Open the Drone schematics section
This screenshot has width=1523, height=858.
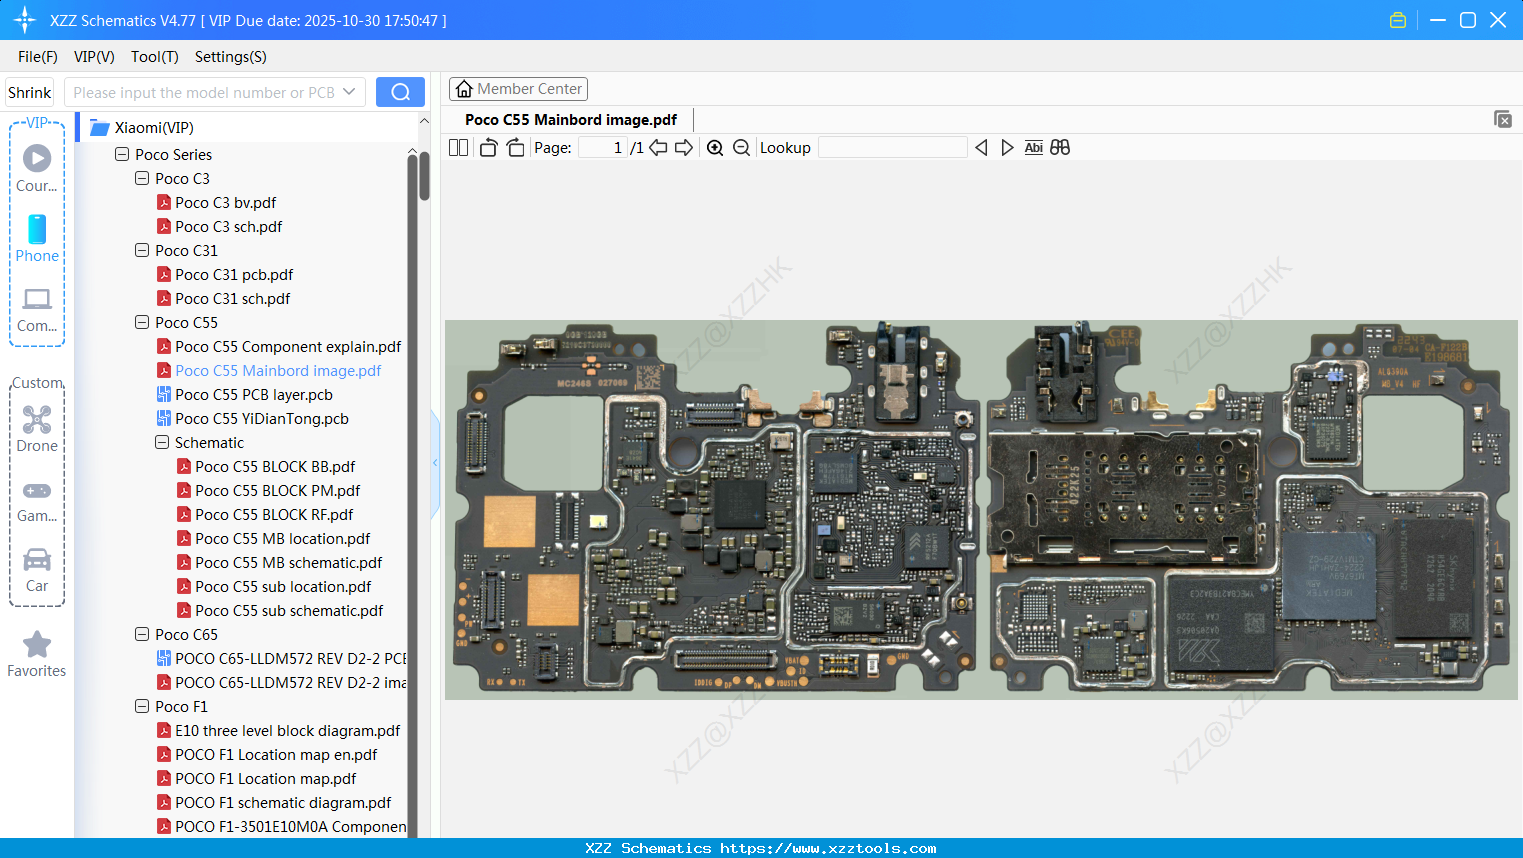tap(36, 430)
